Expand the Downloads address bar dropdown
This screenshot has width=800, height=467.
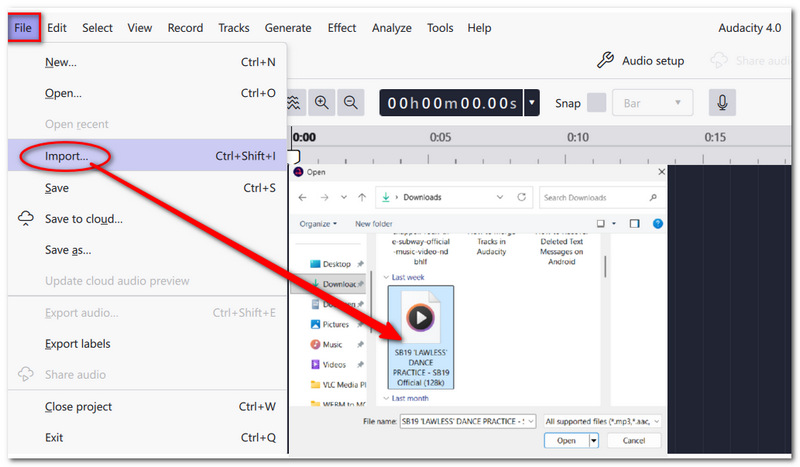click(500, 198)
